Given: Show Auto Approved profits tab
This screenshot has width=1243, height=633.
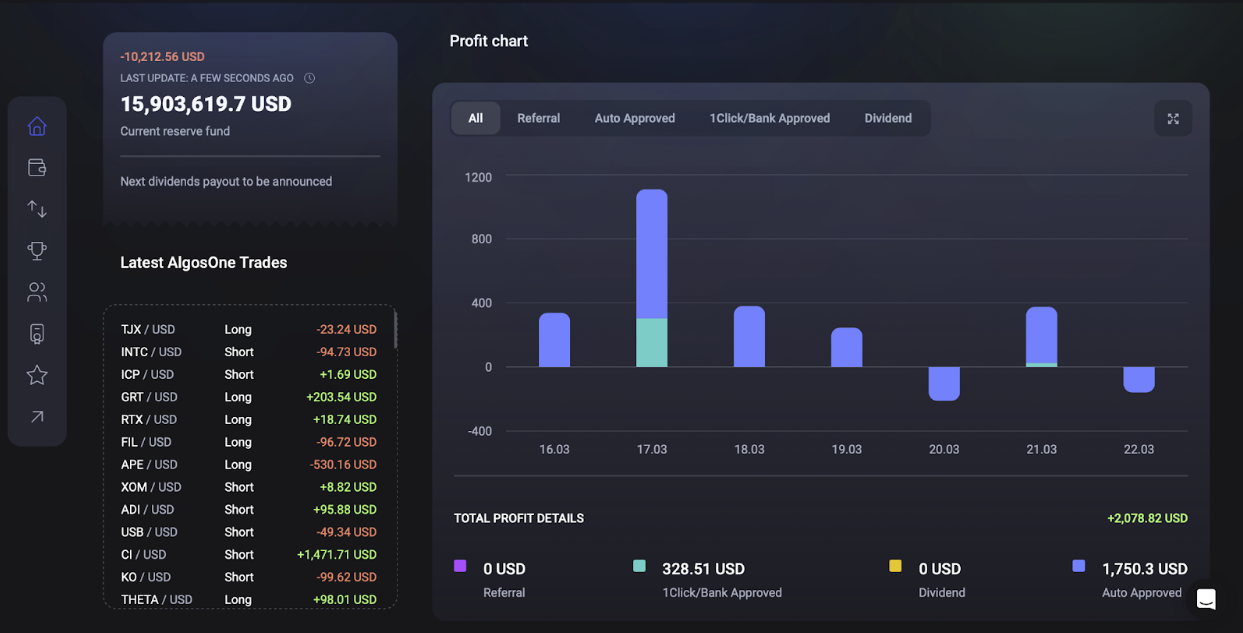Looking at the screenshot, I should [634, 118].
